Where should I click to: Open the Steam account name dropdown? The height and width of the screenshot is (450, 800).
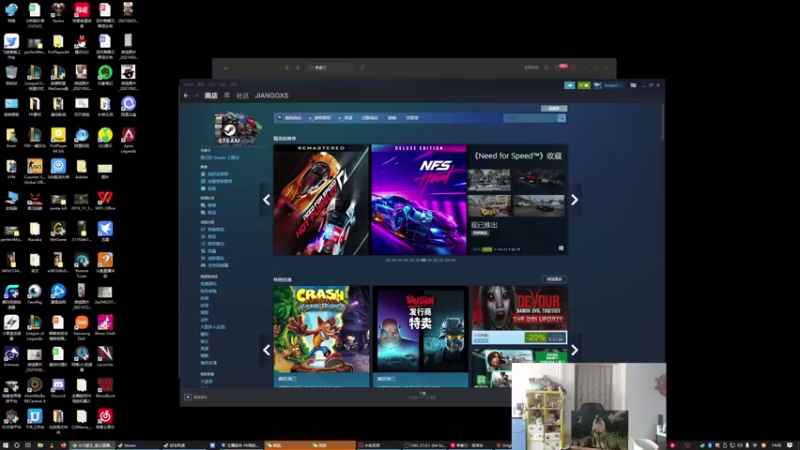[613, 85]
